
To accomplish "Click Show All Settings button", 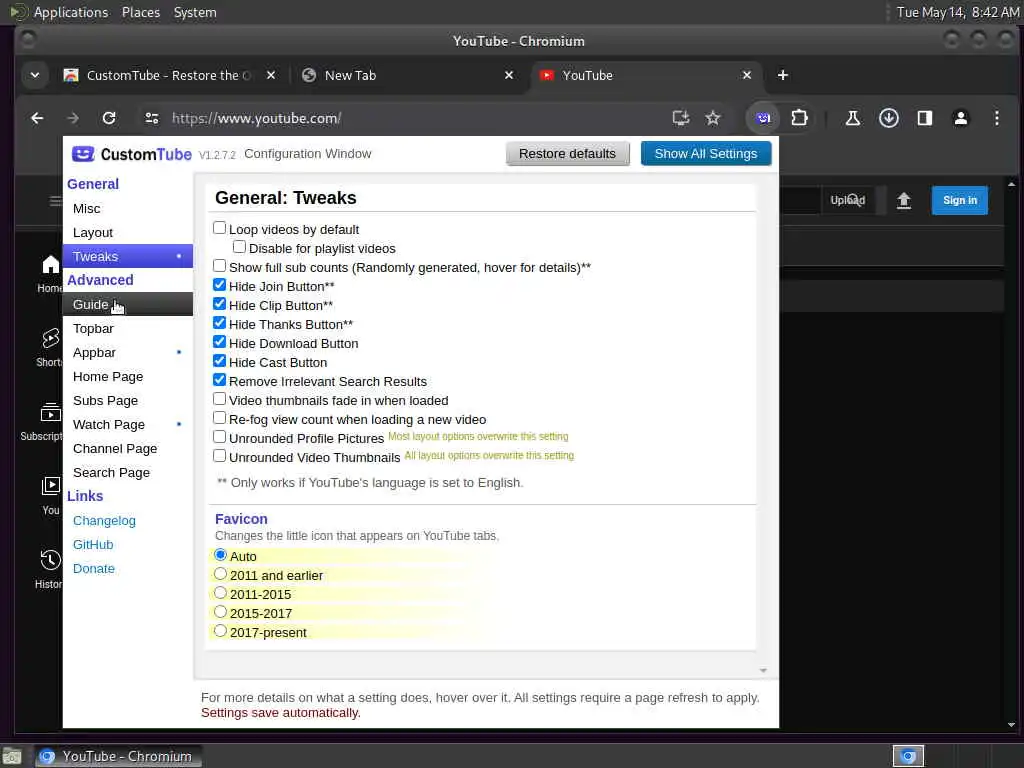I will 705,153.
